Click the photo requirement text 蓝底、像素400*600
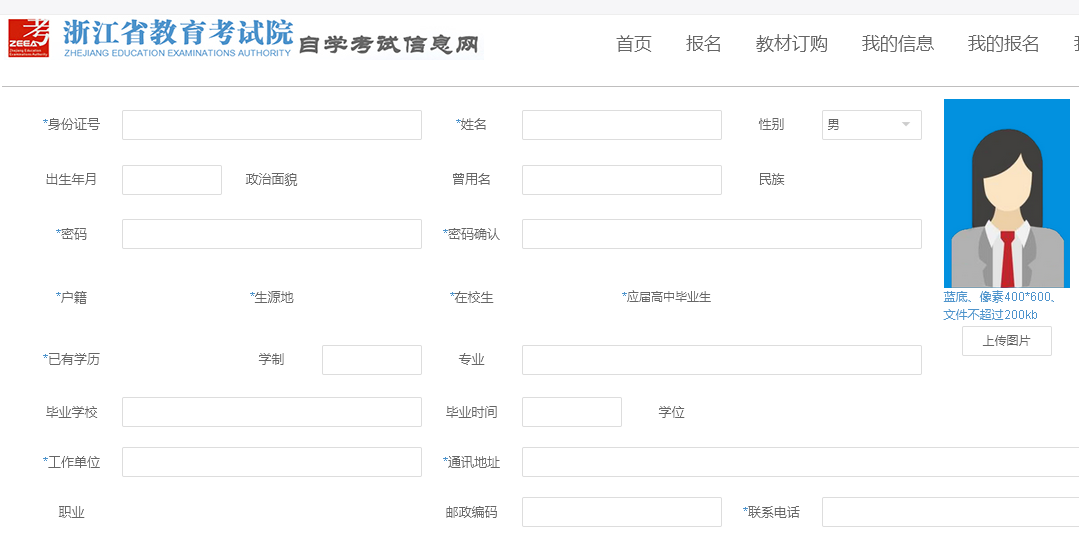Image resolution: width=1079 pixels, height=545 pixels. point(1000,297)
